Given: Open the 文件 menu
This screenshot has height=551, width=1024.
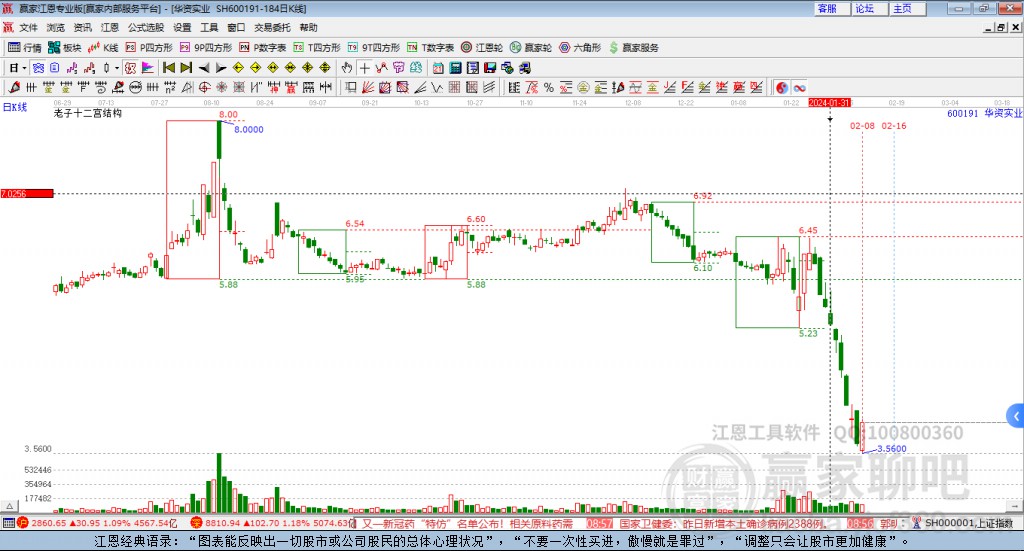Looking at the screenshot, I should (x=29, y=27).
